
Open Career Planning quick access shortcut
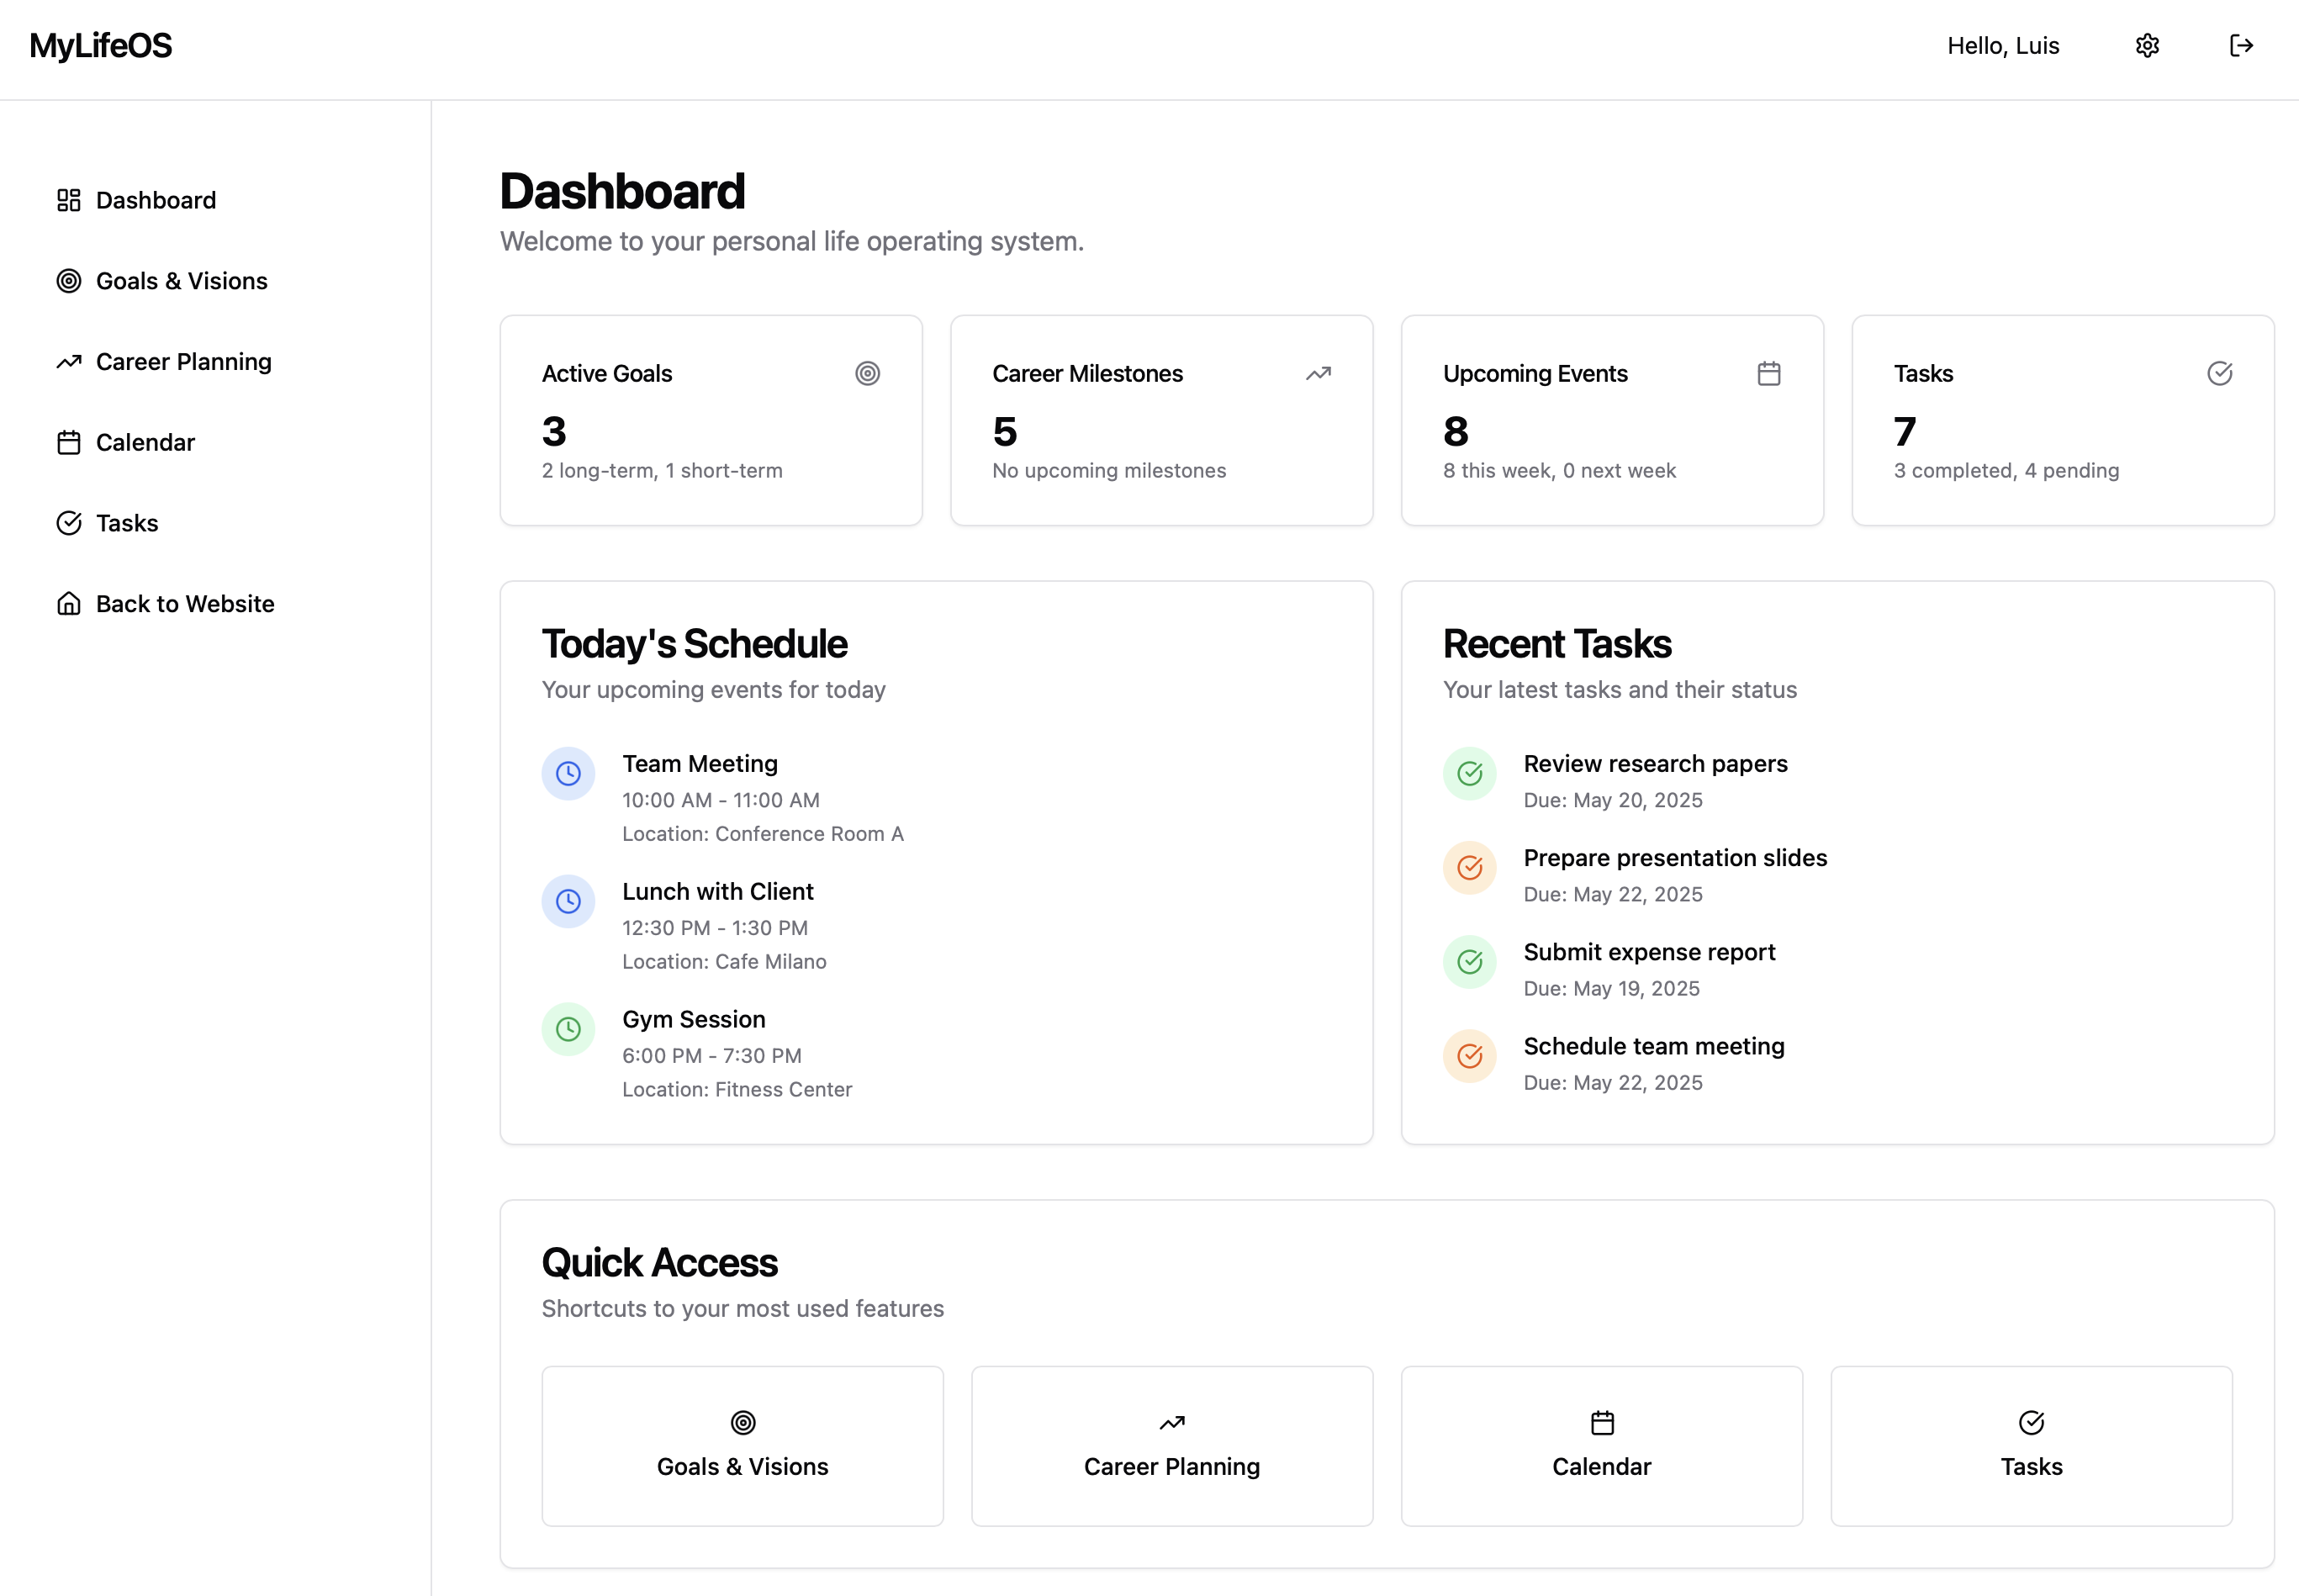pos(1171,1446)
